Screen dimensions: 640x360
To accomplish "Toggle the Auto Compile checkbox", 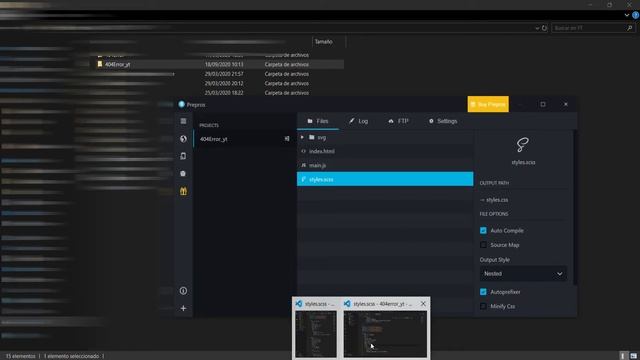I will coord(483,231).
